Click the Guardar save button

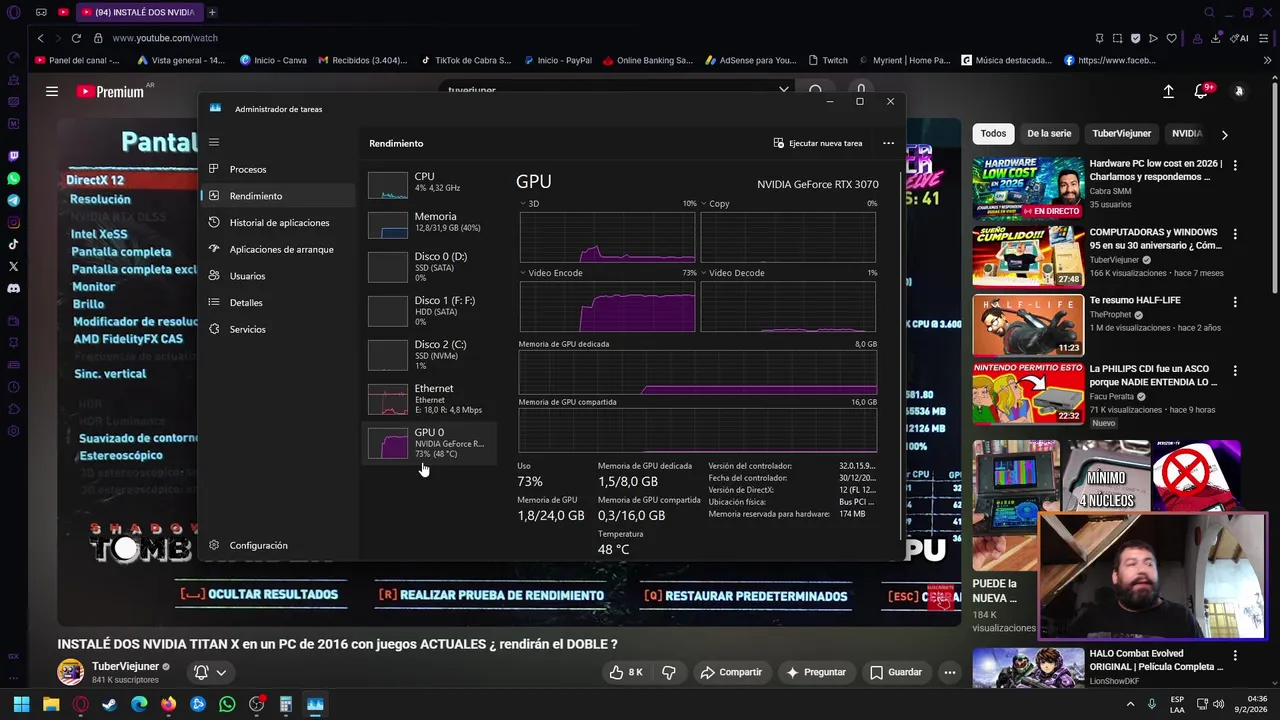(896, 672)
